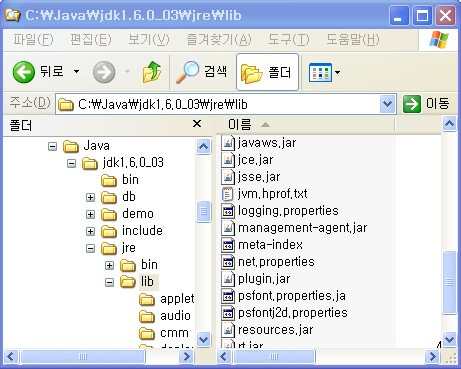This screenshot has width=461, height=369.
Task: Select the meta-index file icon
Action: point(228,245)
